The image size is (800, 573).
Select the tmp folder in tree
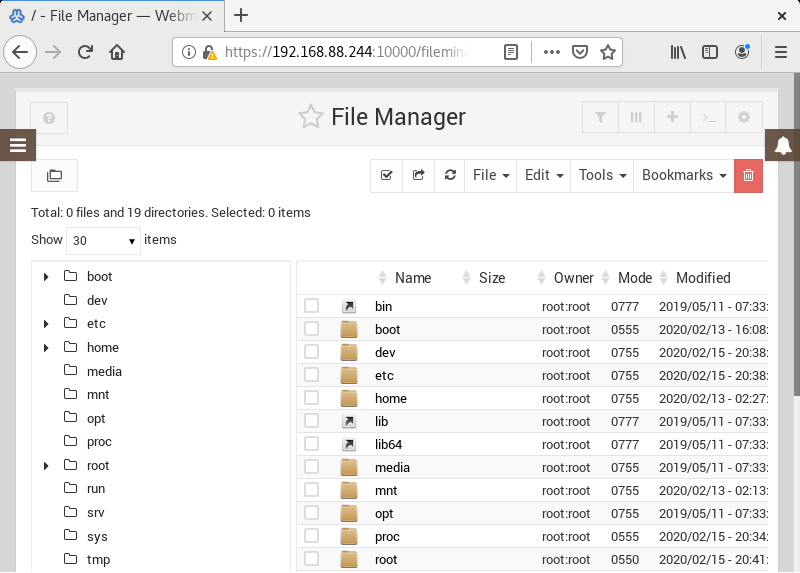(98, 559)
